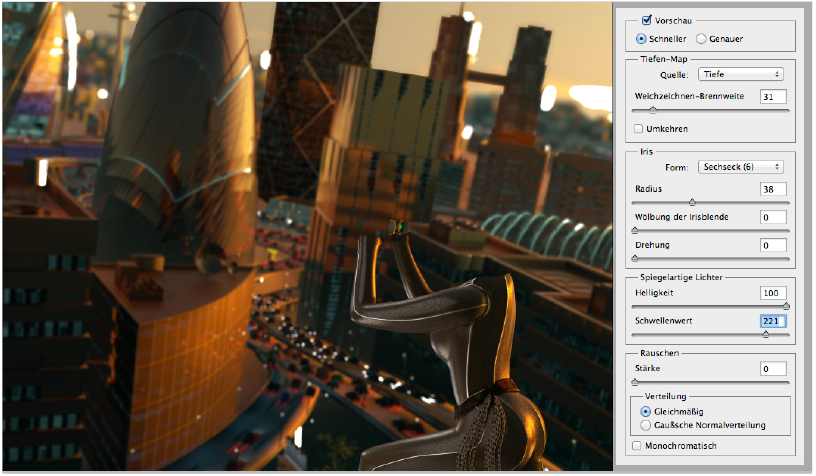Click the Wölbung der Irisblende value field
This screenshot has height=476, width=816.
[773, 217]
